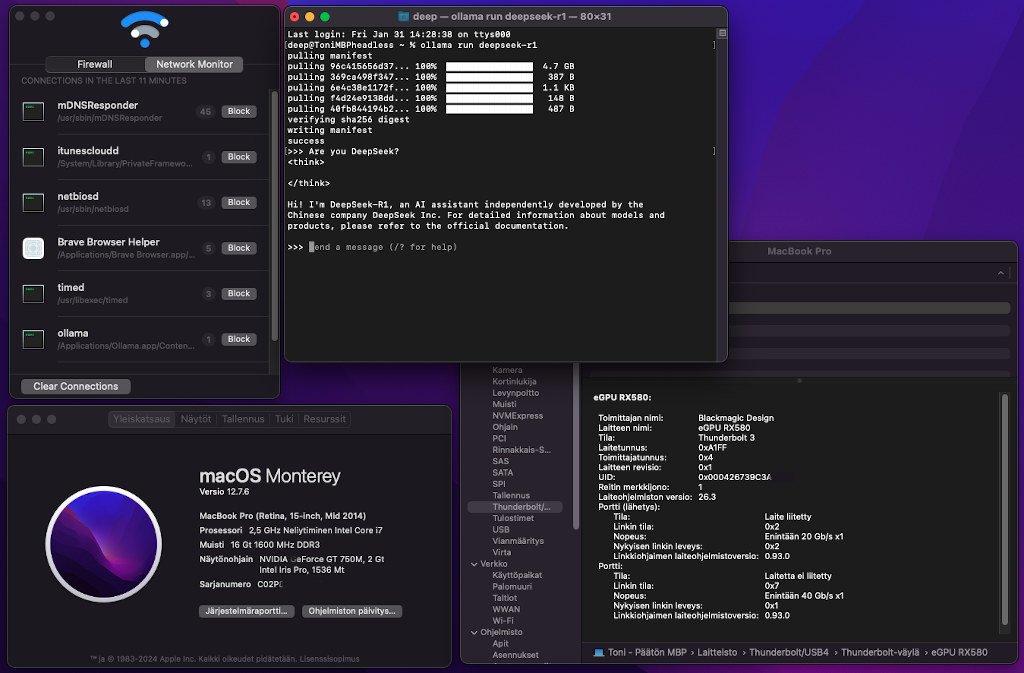Click the connections list scrollbar
1024x673 pixels.
coord(274,215)
